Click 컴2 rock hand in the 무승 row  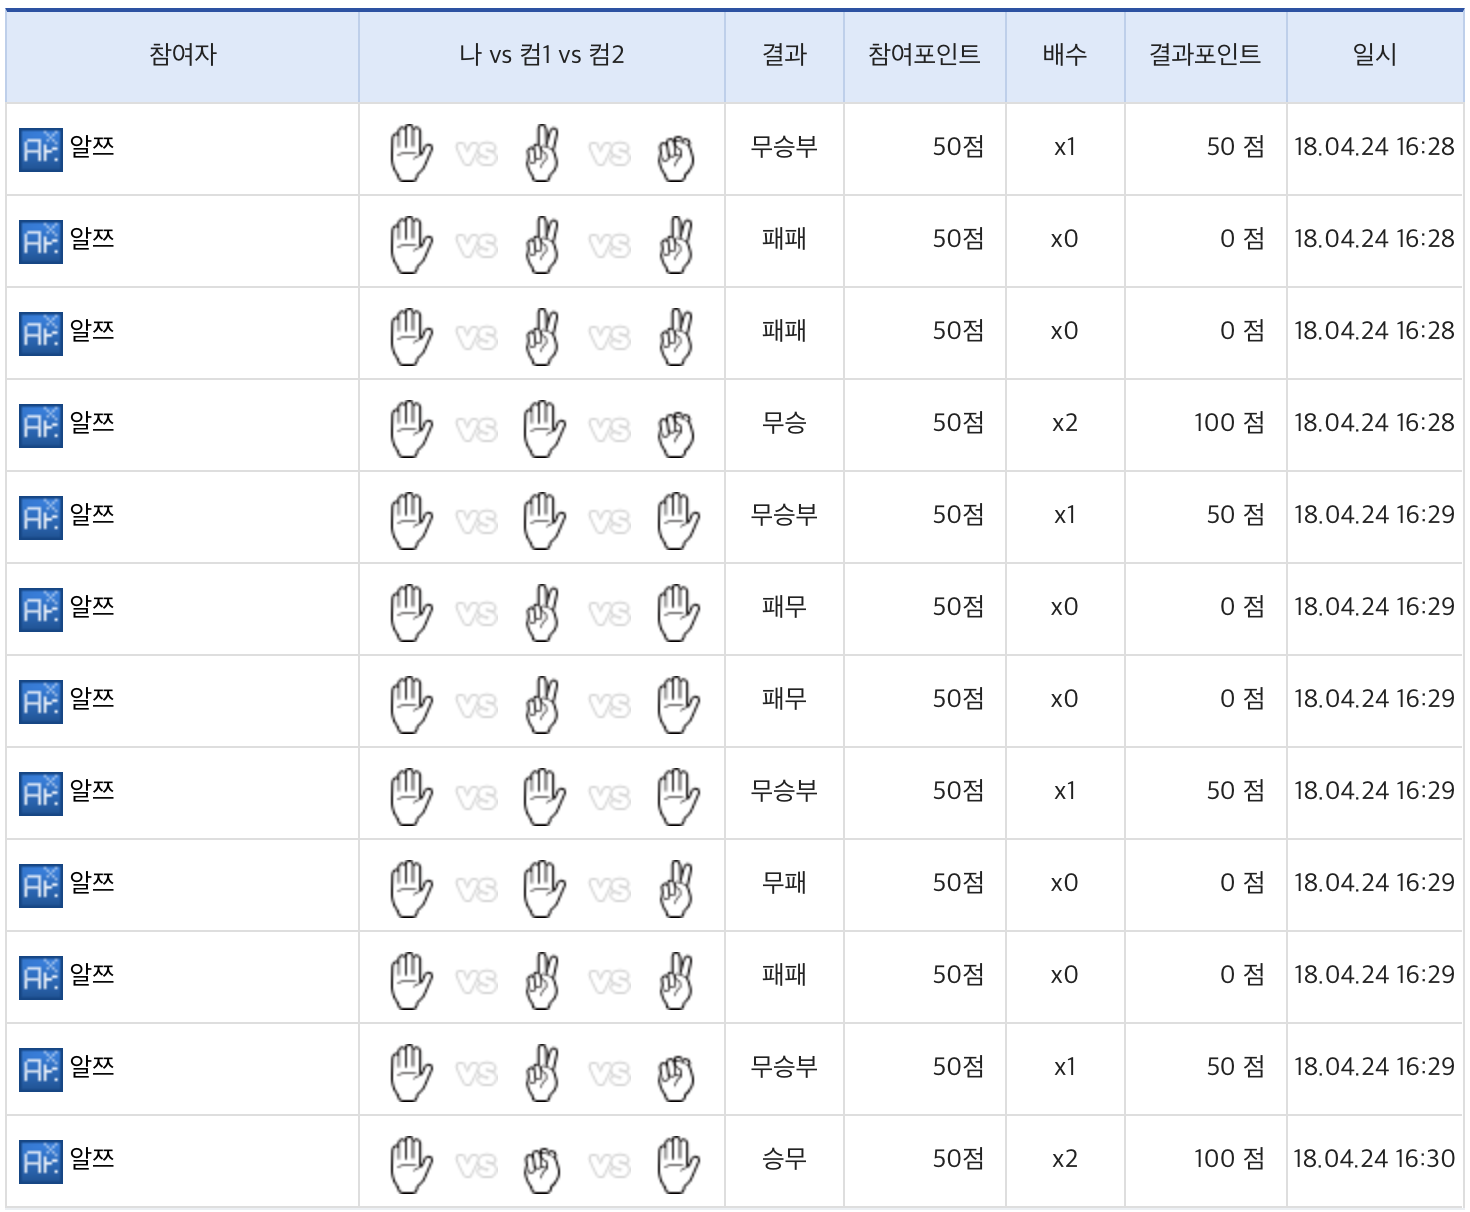point(676,432)
